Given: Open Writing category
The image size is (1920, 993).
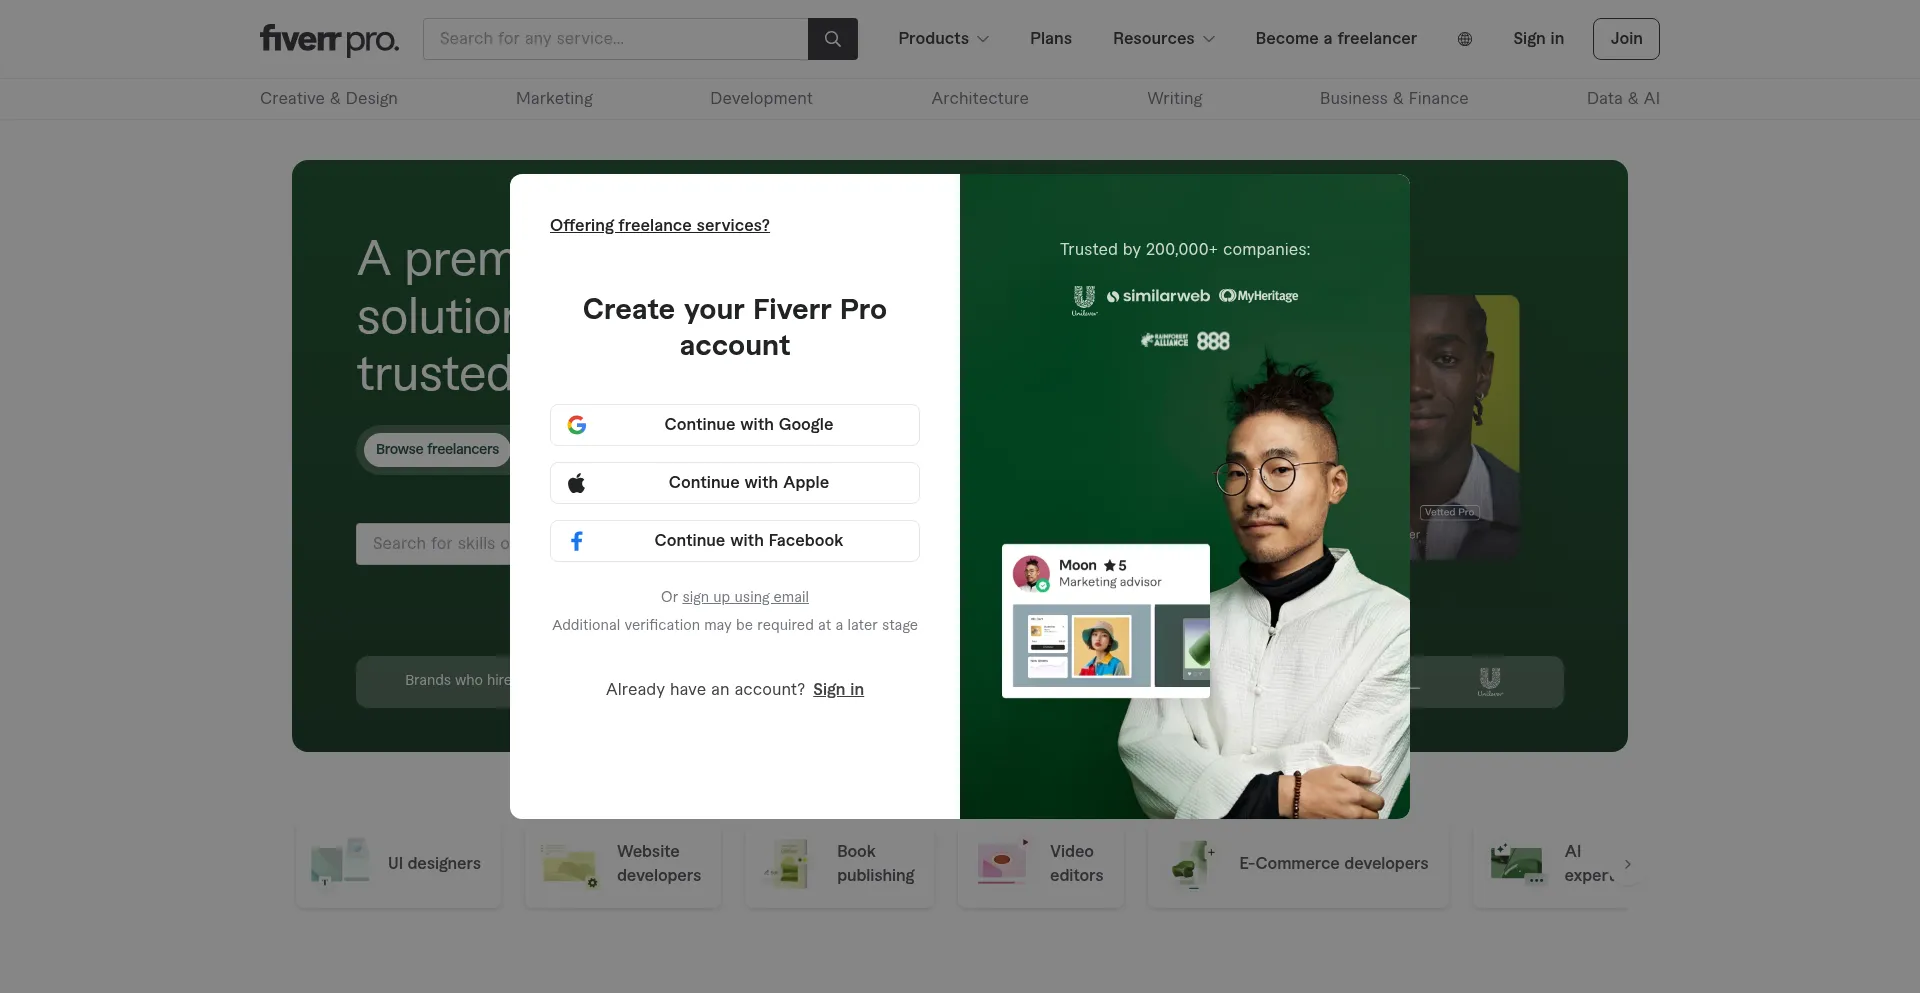Looking at the screenshot, I should tap(1175, 99).
